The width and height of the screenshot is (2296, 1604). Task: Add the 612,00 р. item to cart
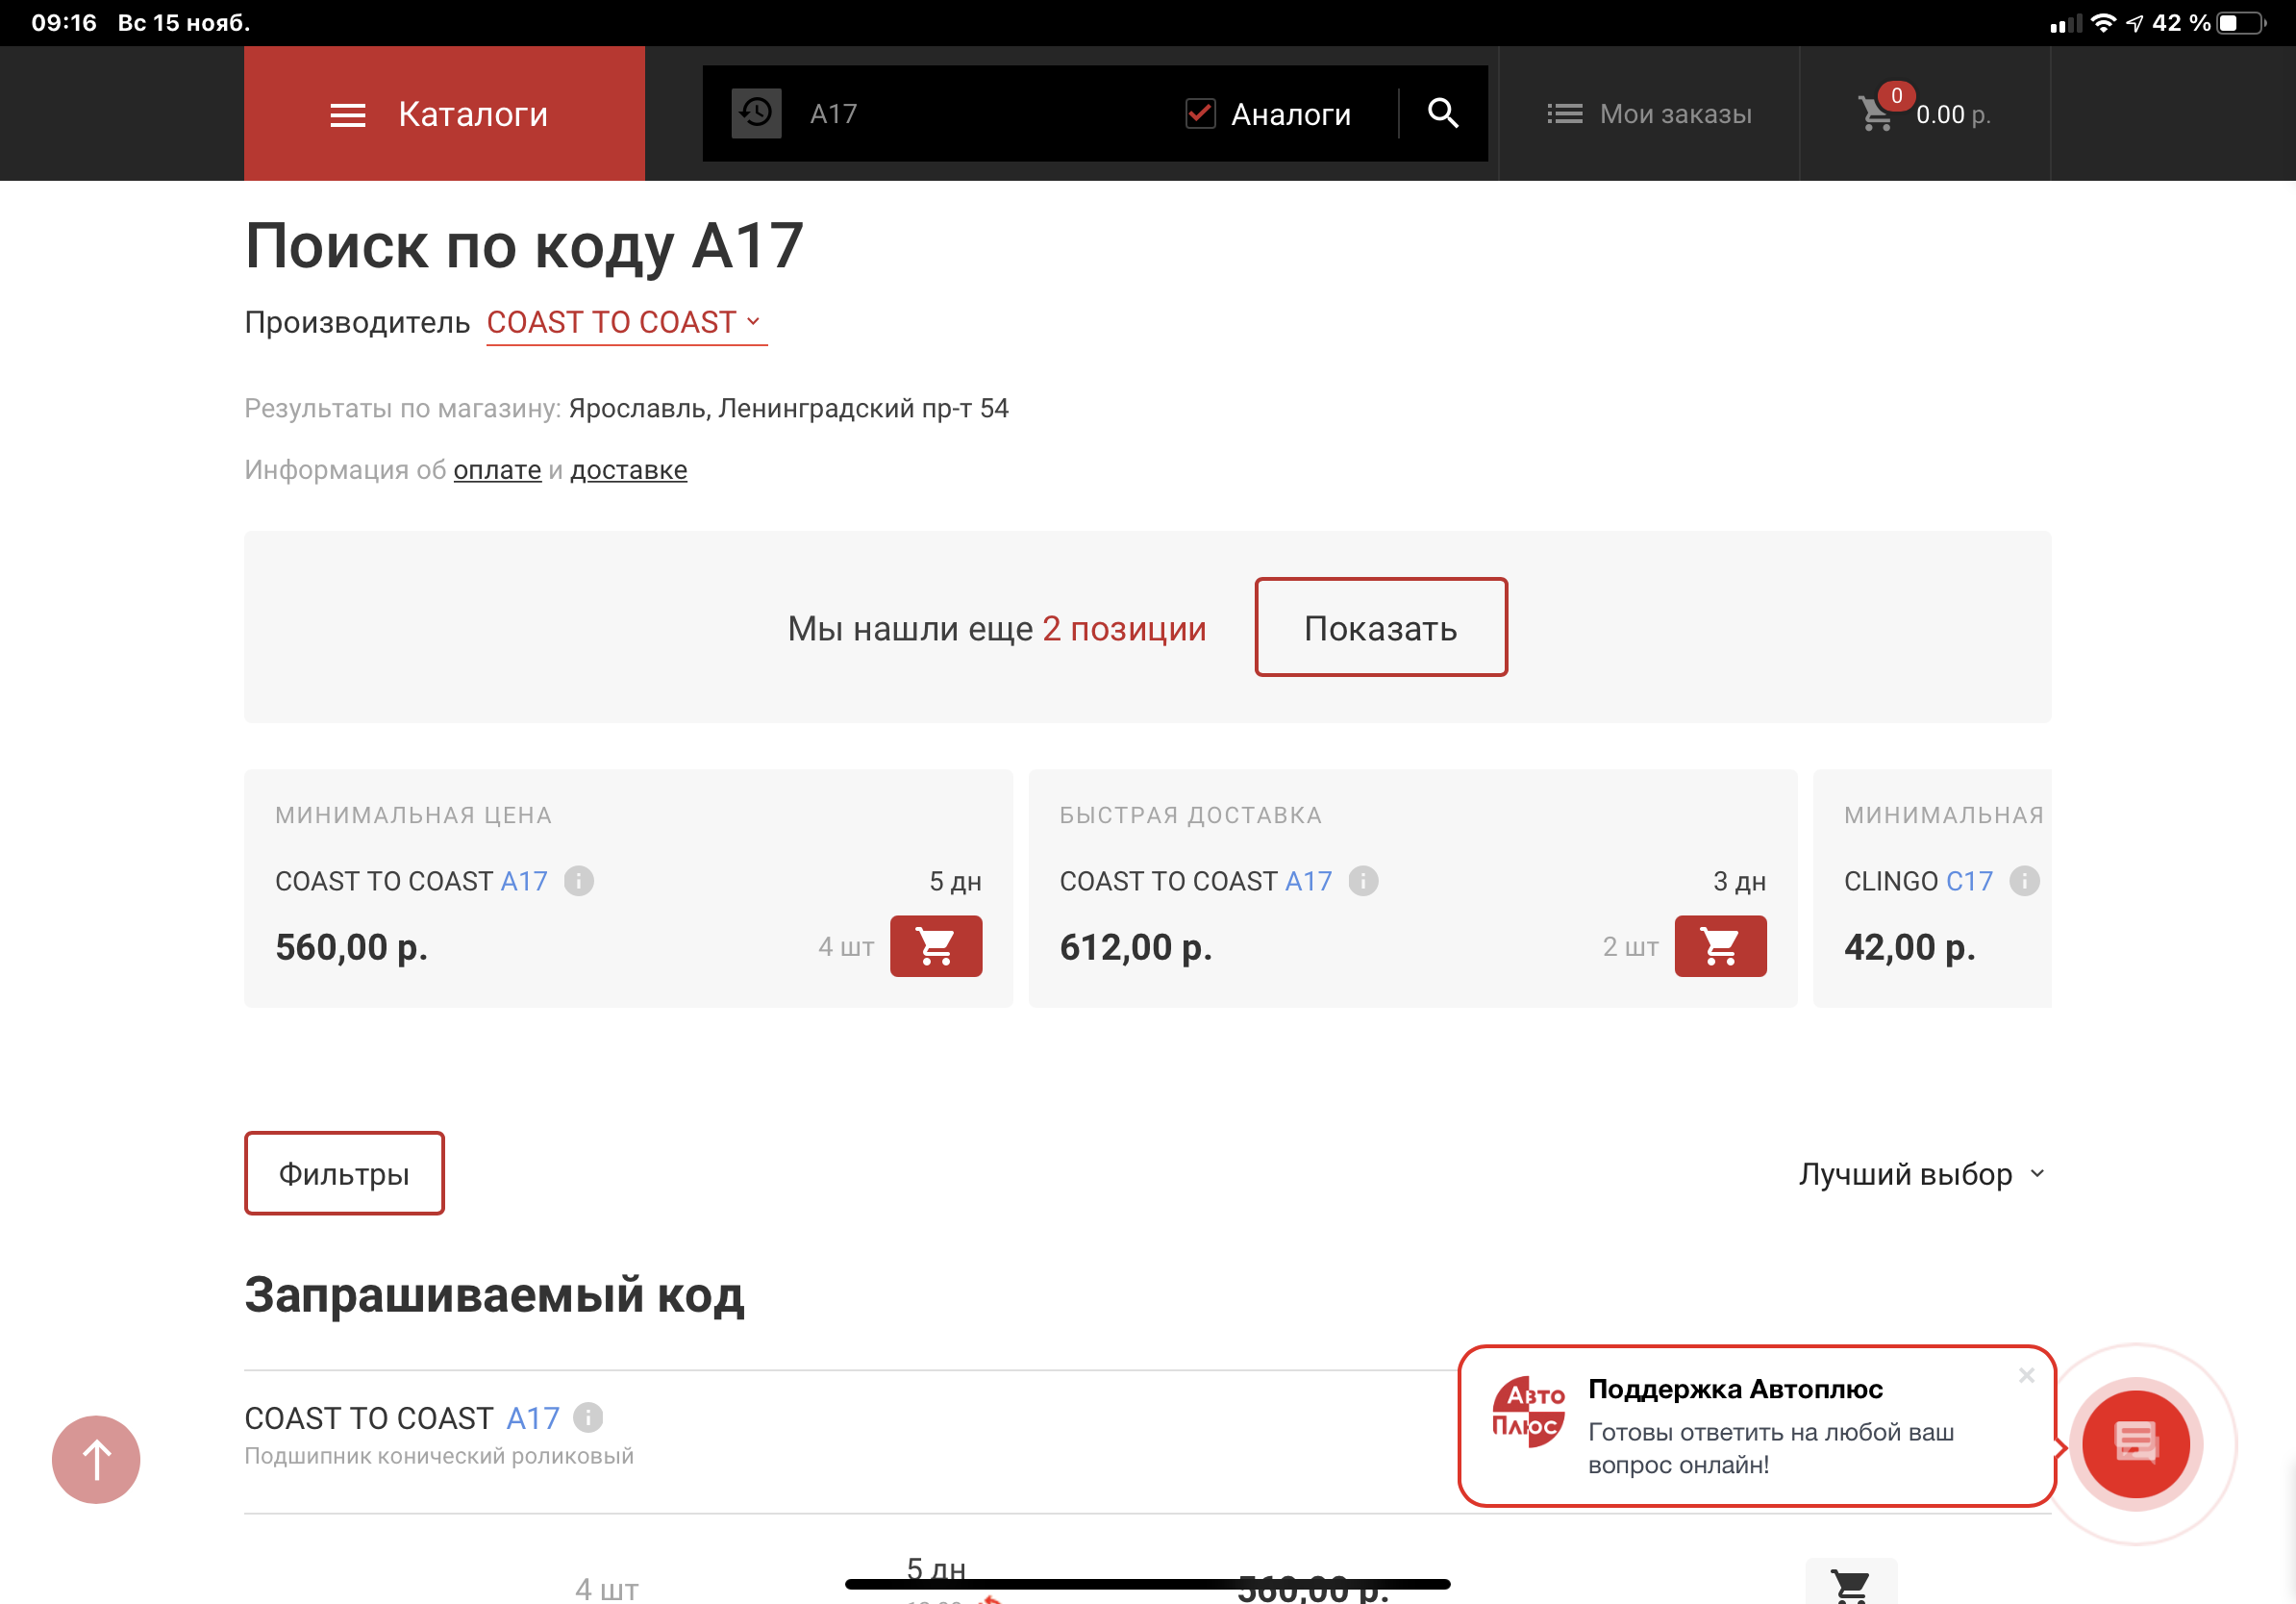click(1720, 946)
